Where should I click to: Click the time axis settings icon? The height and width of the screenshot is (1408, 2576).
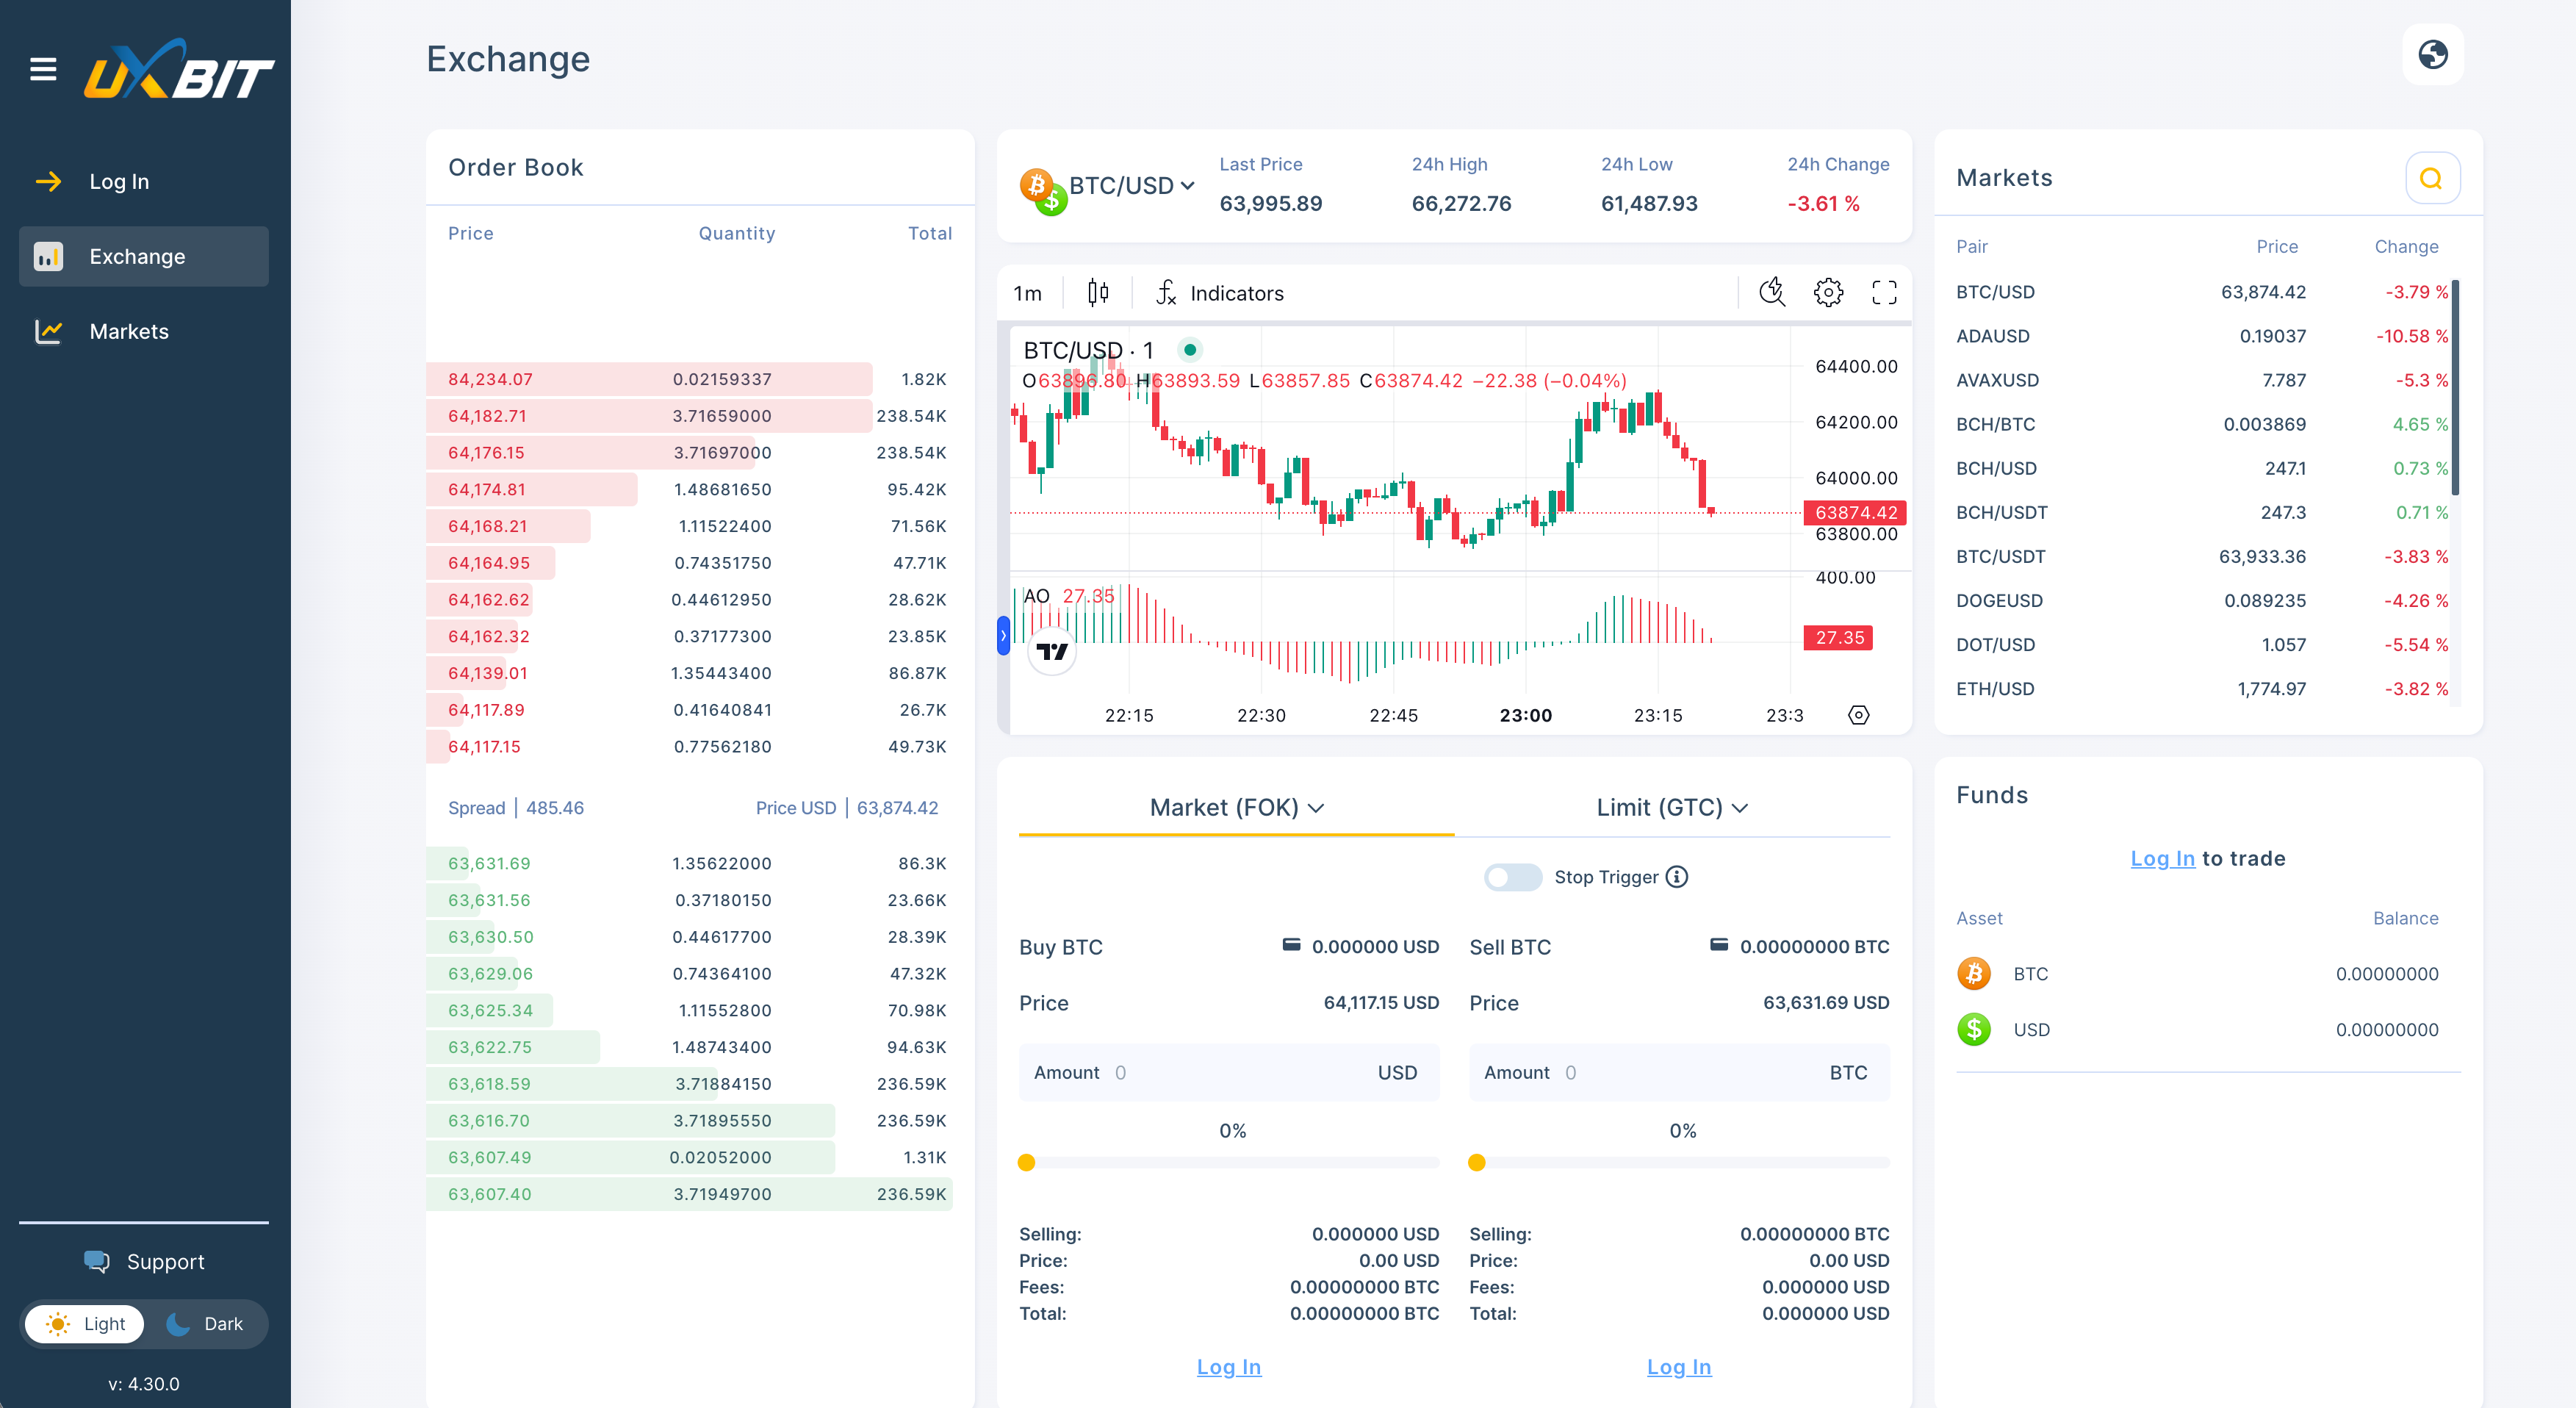pos(1858,715)
